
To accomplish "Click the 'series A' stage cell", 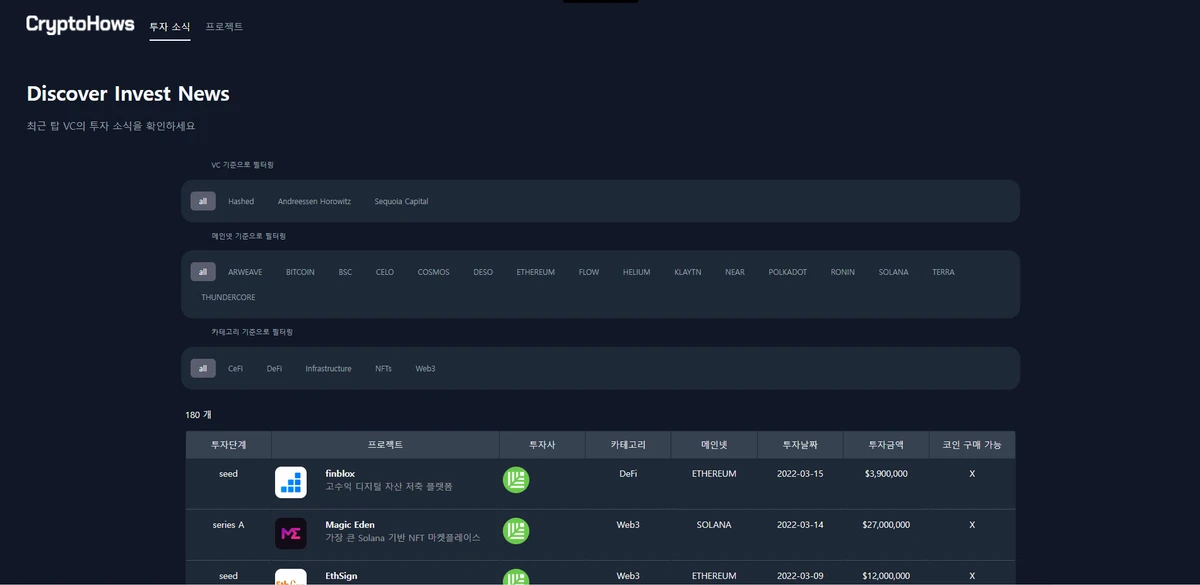I will [x=228, y=525].
